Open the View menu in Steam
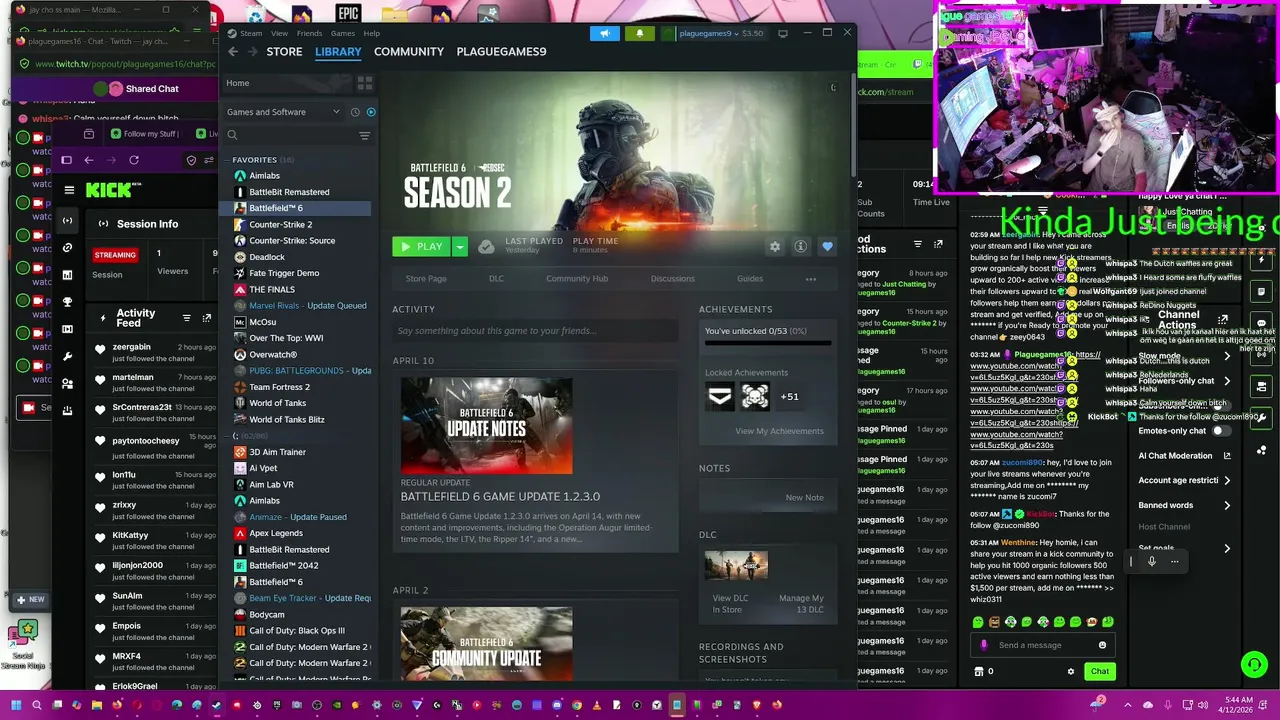 tap(279, 33)
